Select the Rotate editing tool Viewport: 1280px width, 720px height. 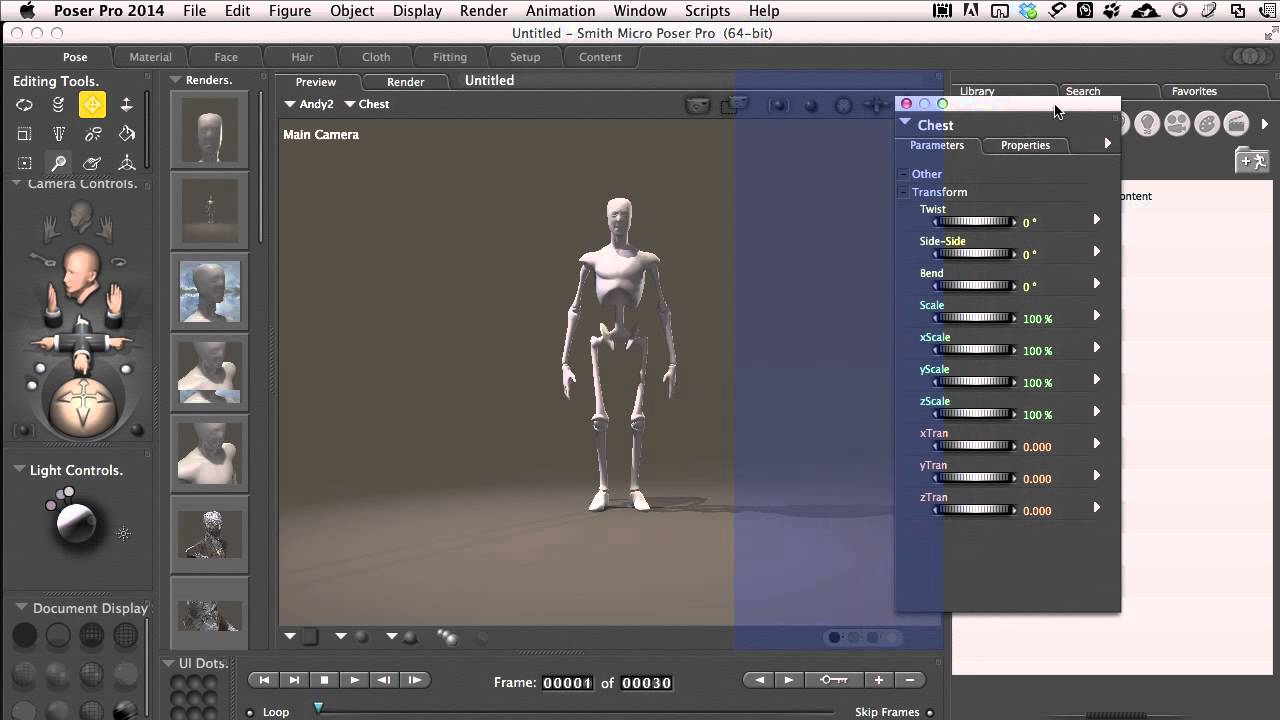tap(24, 105)
